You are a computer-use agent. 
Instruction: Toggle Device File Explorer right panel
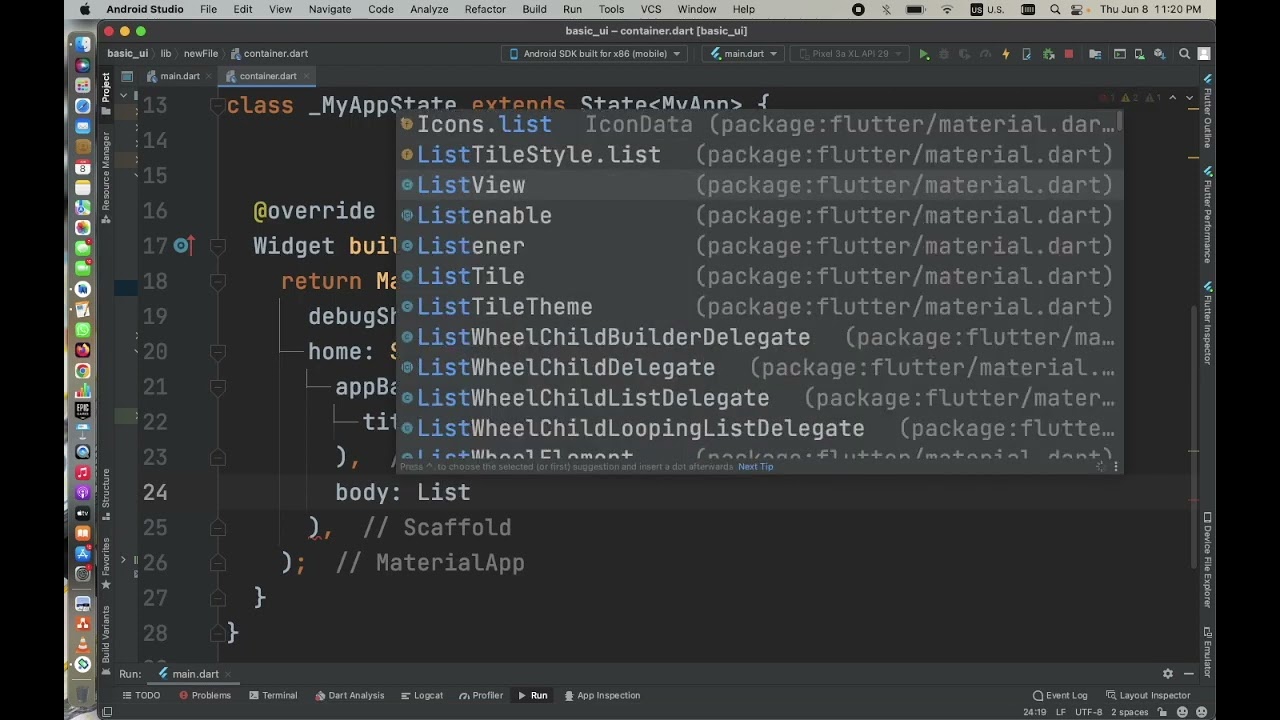(x=1207, y=561)
